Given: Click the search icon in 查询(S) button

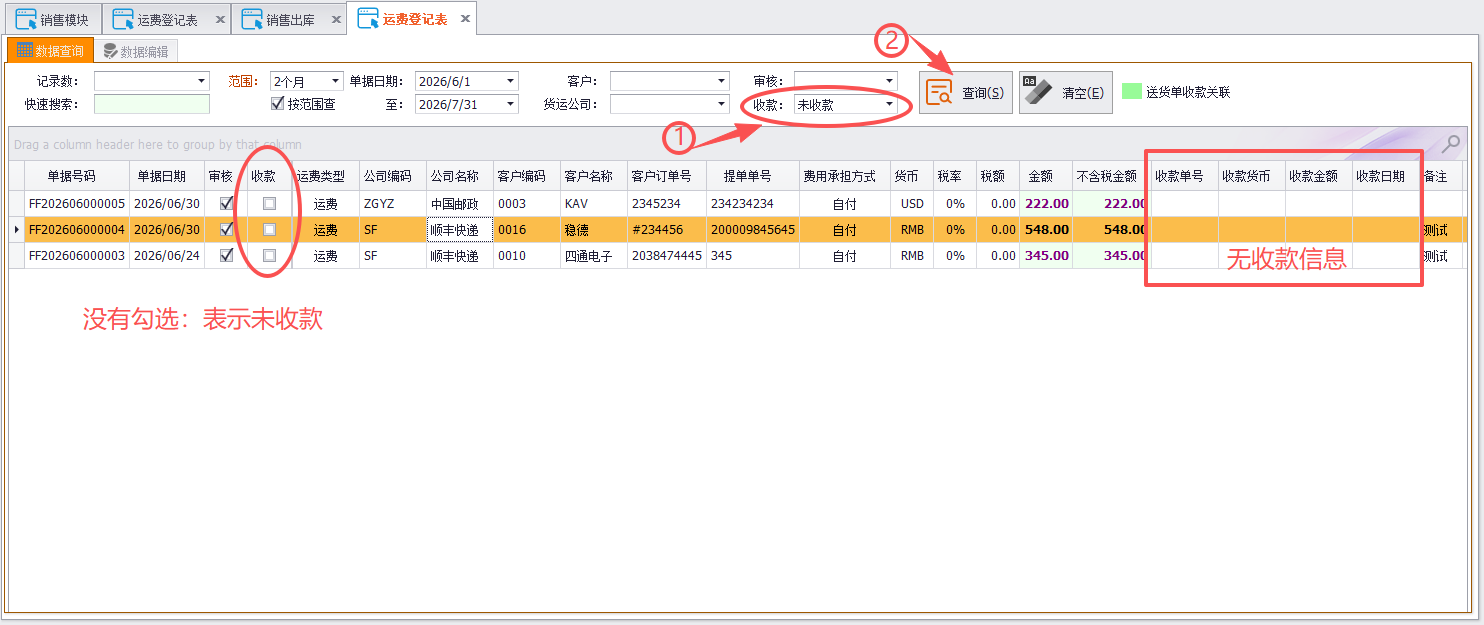Looking at the screenshot, I should click(939, 93).
